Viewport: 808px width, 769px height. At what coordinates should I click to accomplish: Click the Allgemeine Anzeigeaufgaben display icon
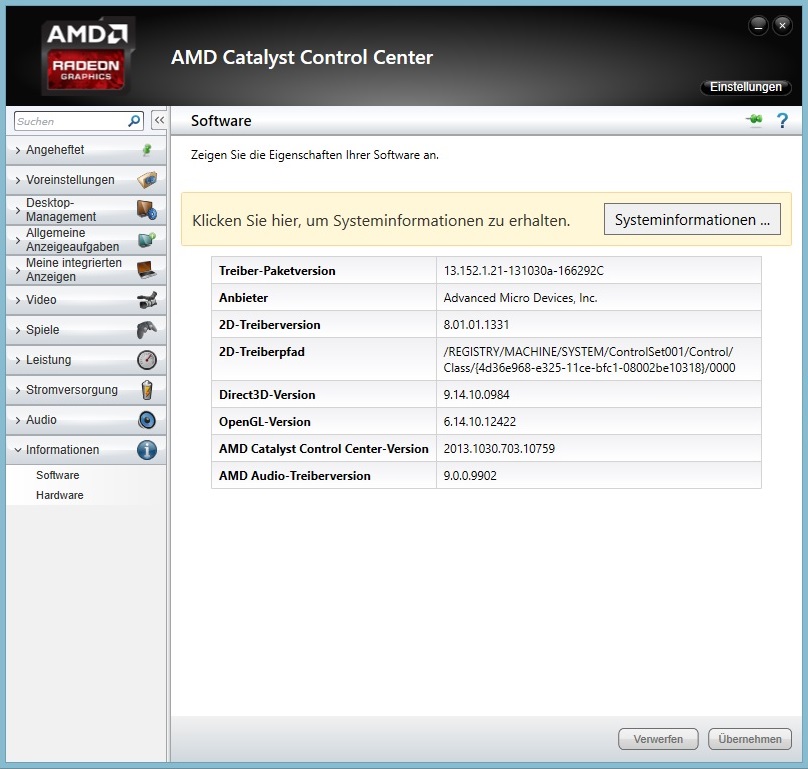click(147, 240)
